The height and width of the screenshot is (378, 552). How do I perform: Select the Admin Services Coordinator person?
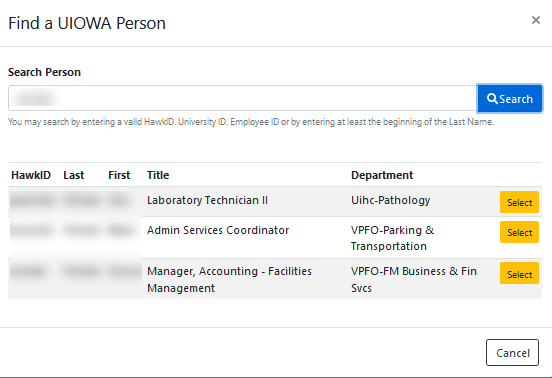(519, 232)
